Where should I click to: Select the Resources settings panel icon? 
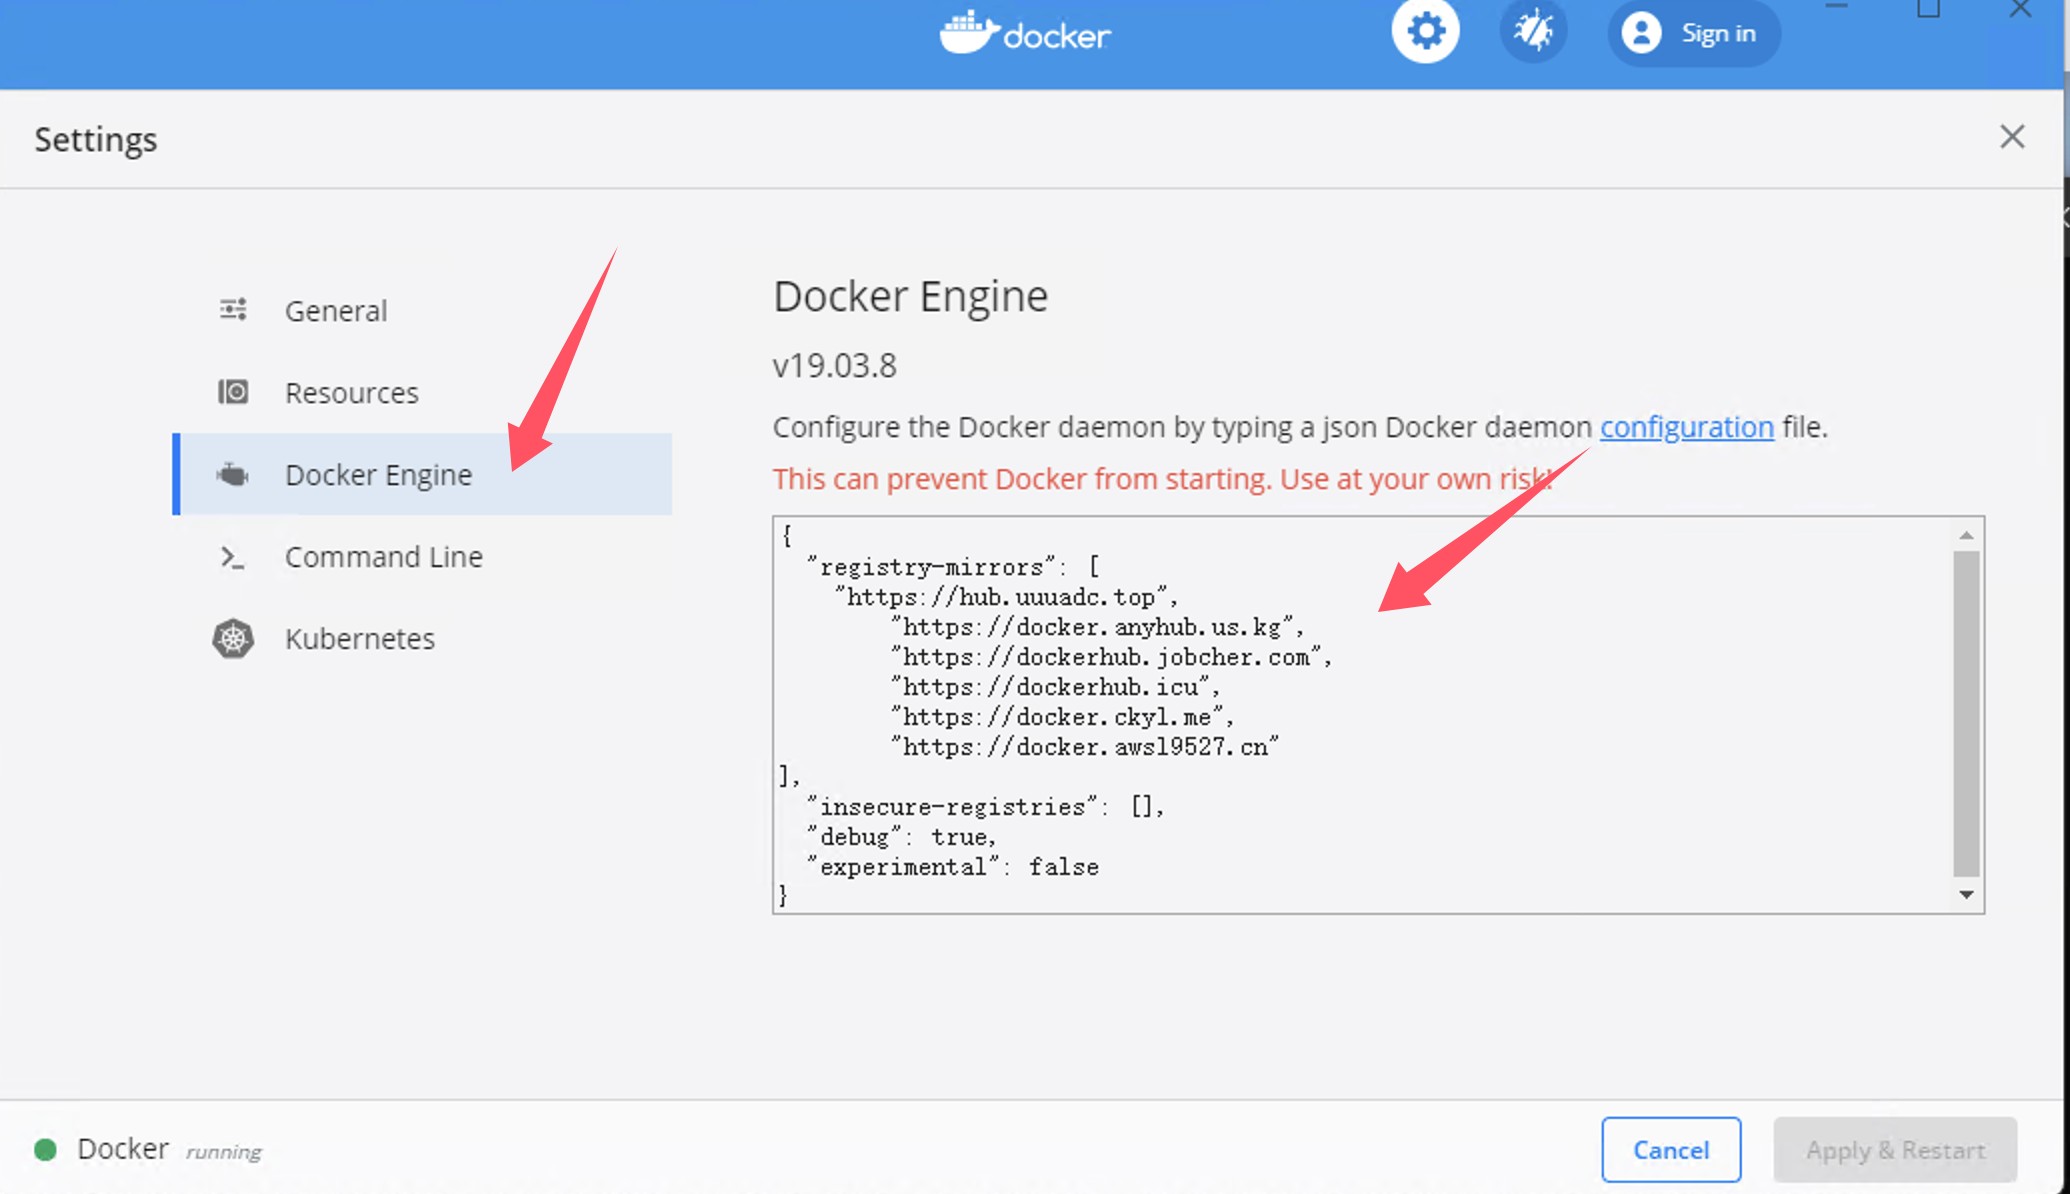click(232, 391)
